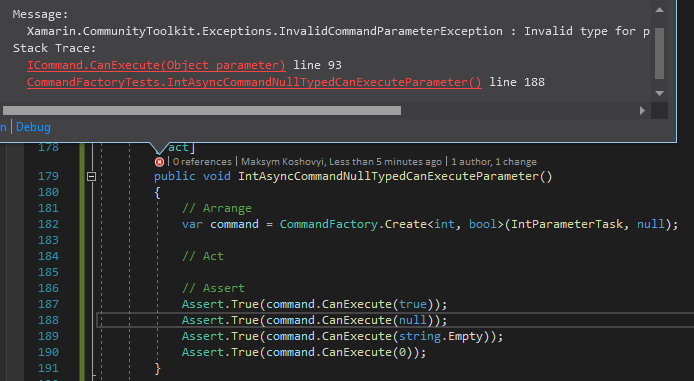Click line number 179 in gutter
This screenshot has height=381, width=694.
pyautogui.click(x=48, y=176)
